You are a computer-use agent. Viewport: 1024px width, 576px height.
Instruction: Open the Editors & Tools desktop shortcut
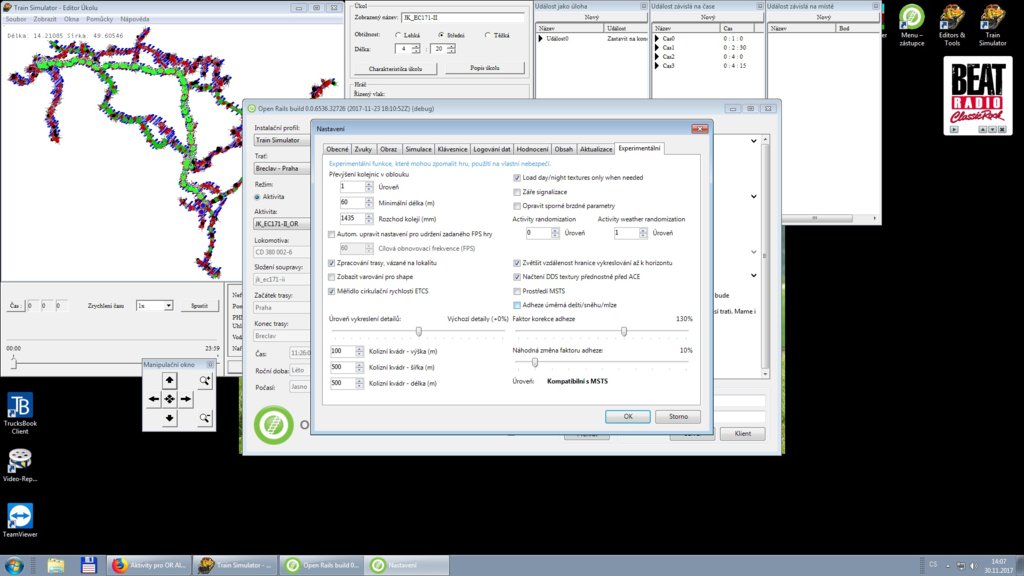click(x=951, y=24)
